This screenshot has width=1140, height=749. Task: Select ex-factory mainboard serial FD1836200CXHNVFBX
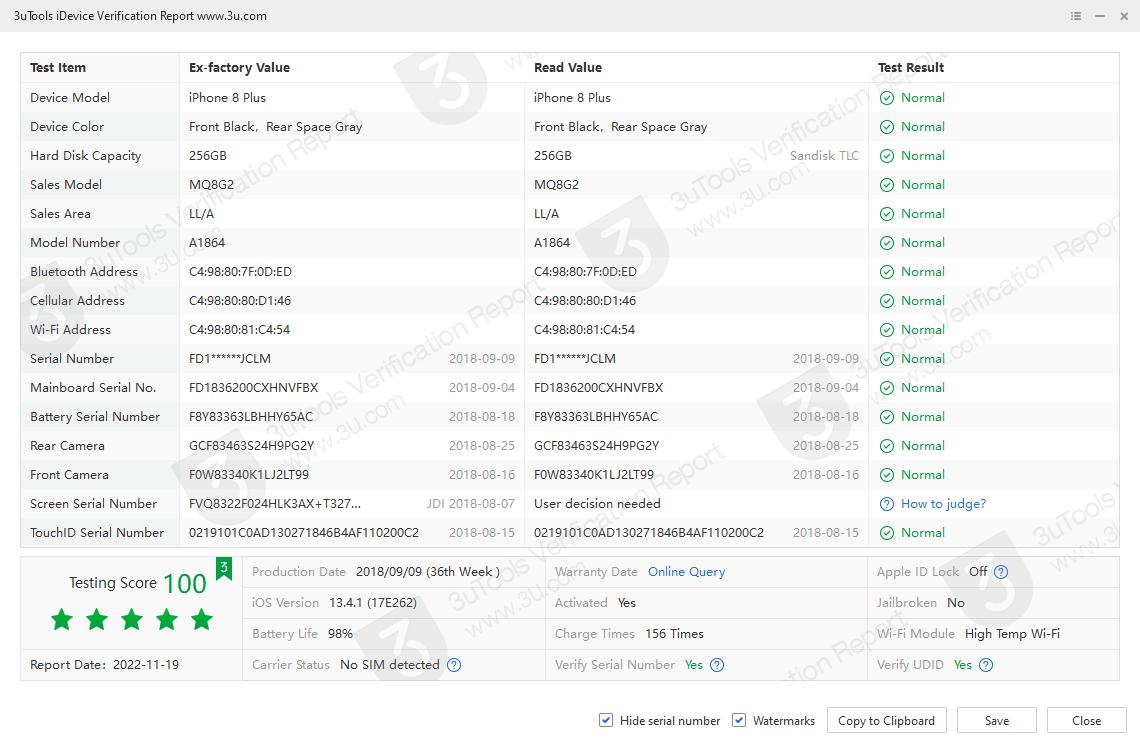tap(254, 388)
